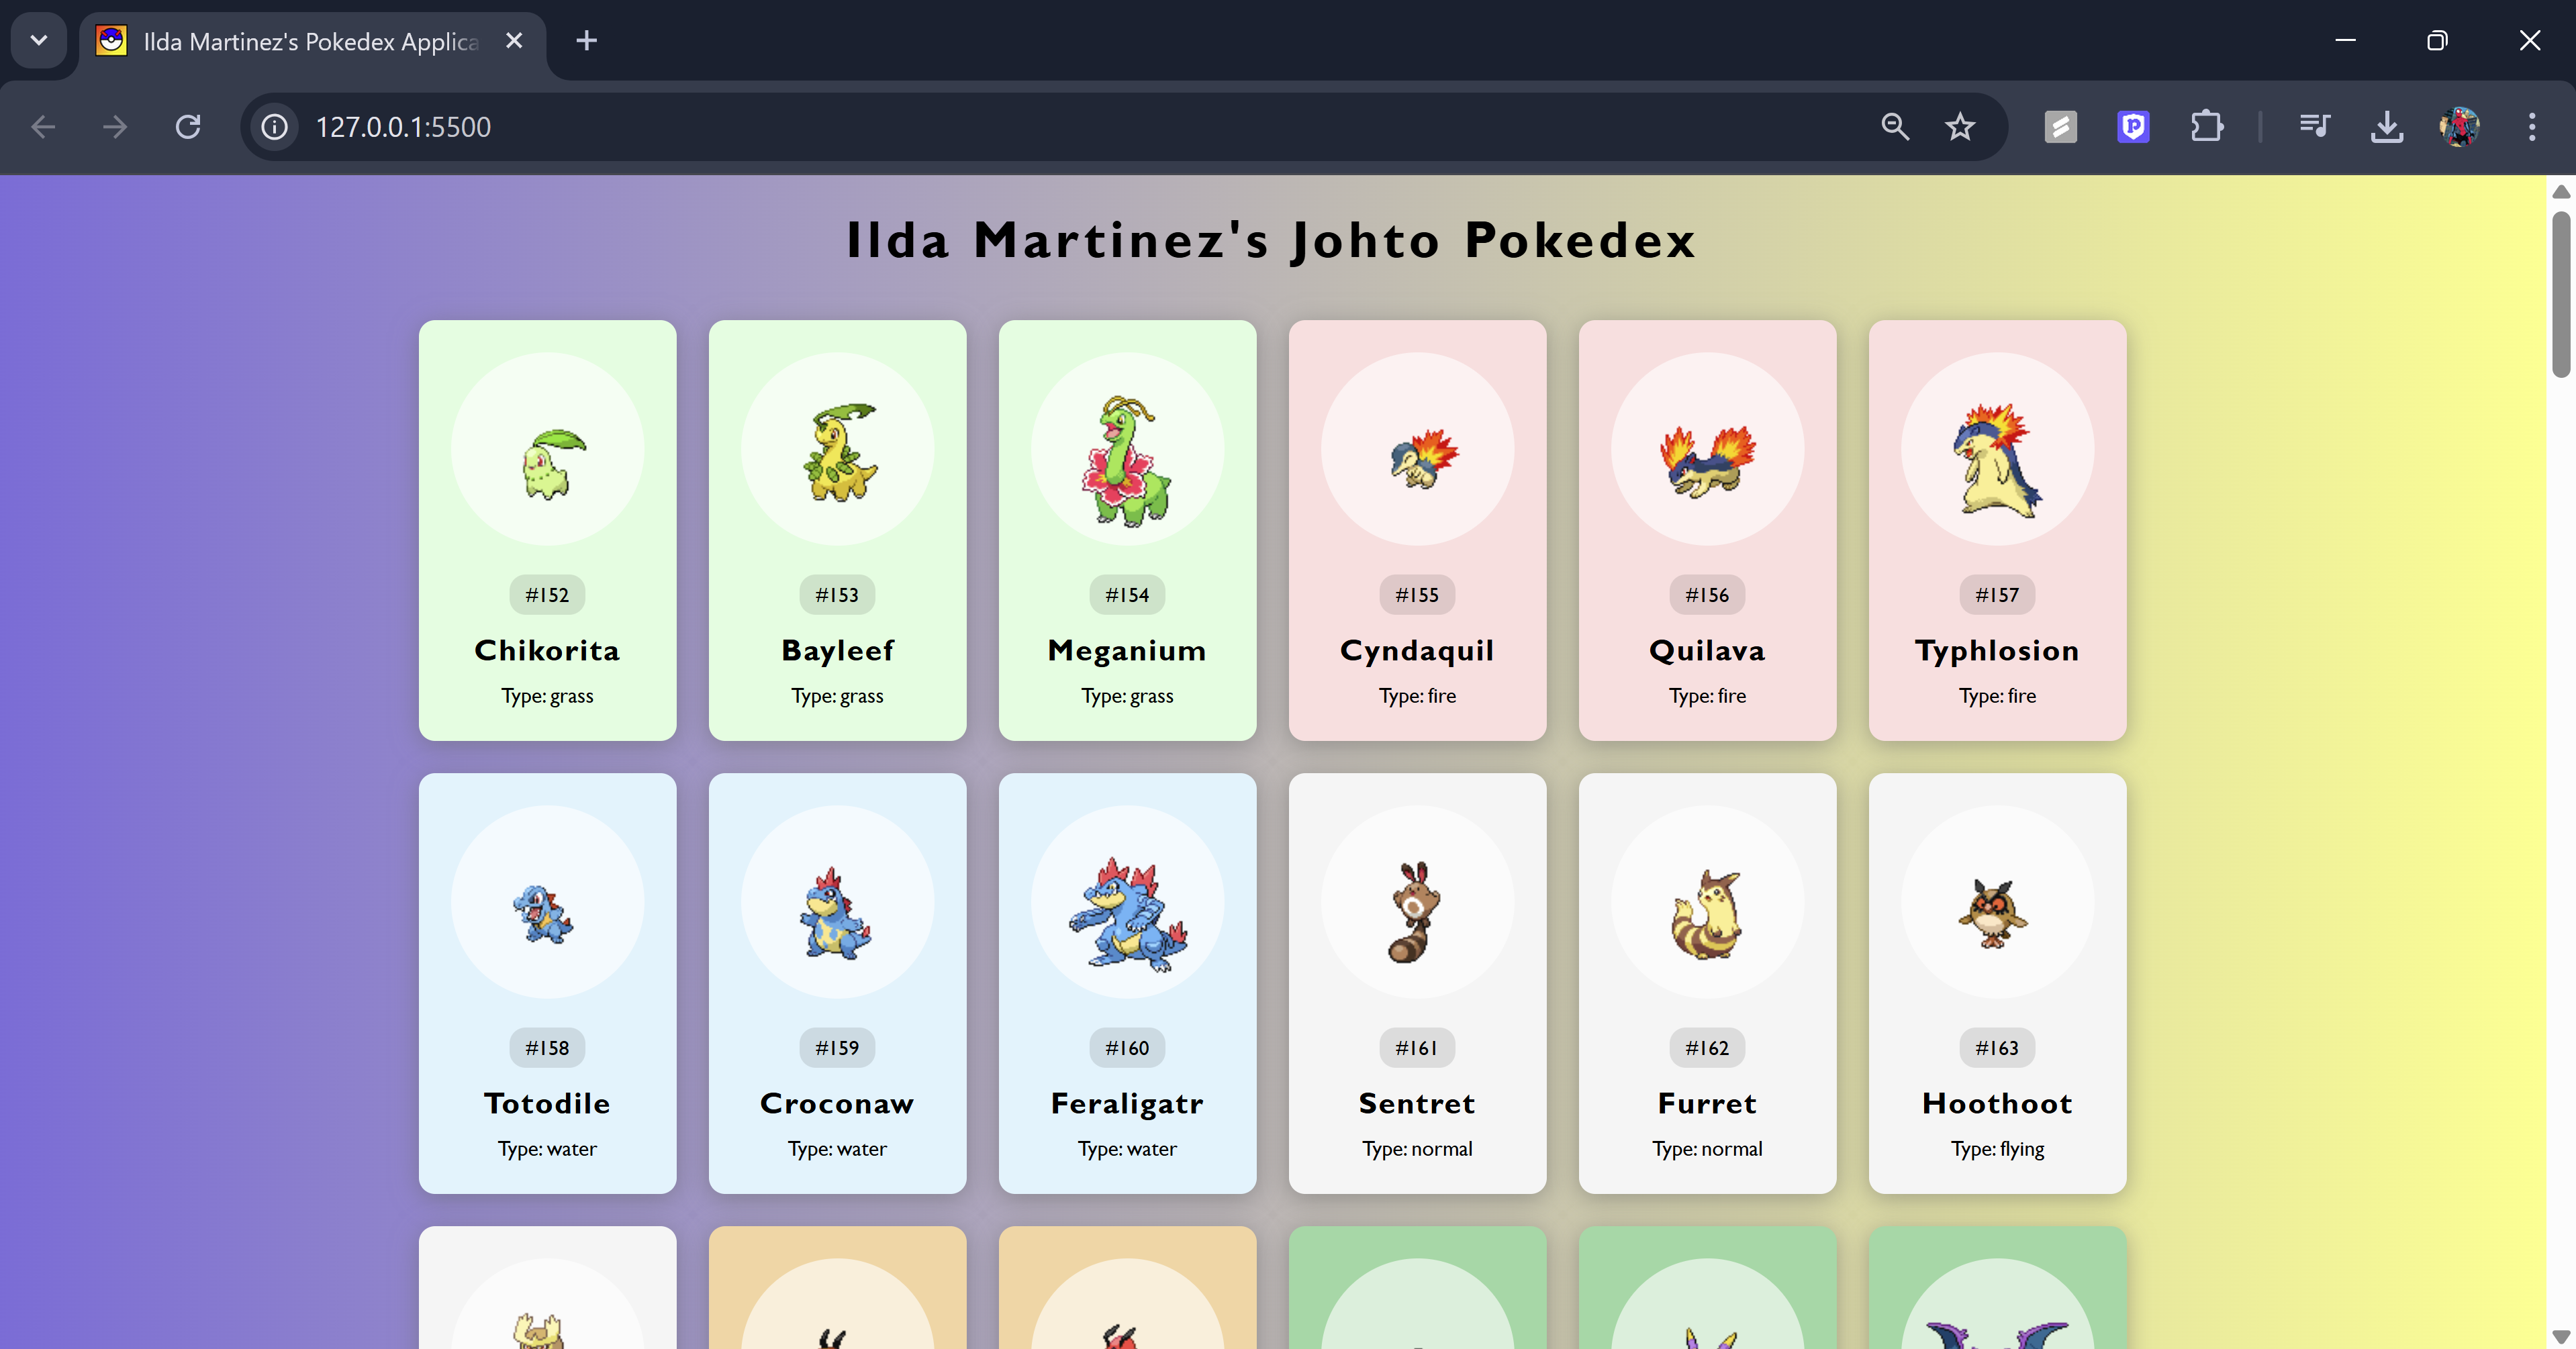Open the Chrome three-dot menu
Viewport: 2576px width, 1349px height.
tap(2532, 127)
